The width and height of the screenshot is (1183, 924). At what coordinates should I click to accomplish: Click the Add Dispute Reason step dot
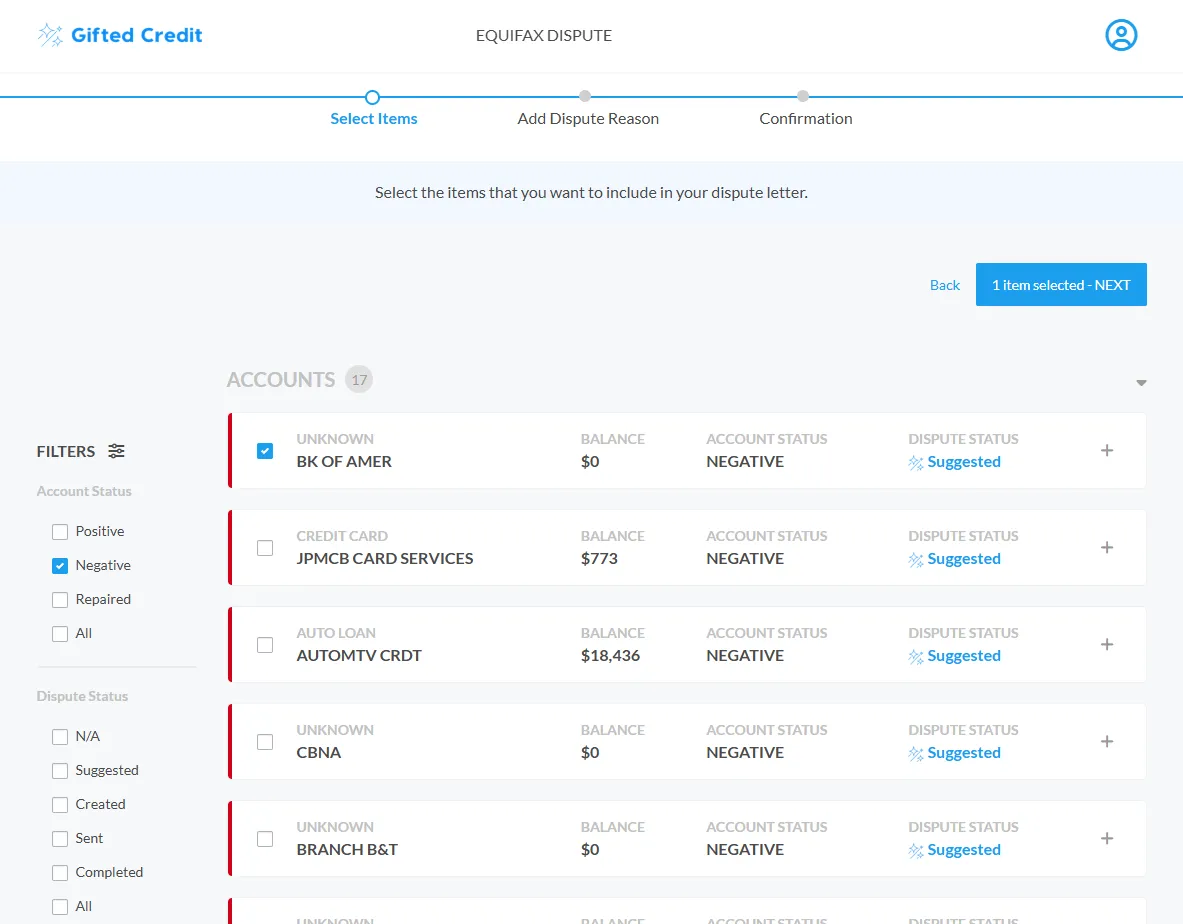(585, 96)
